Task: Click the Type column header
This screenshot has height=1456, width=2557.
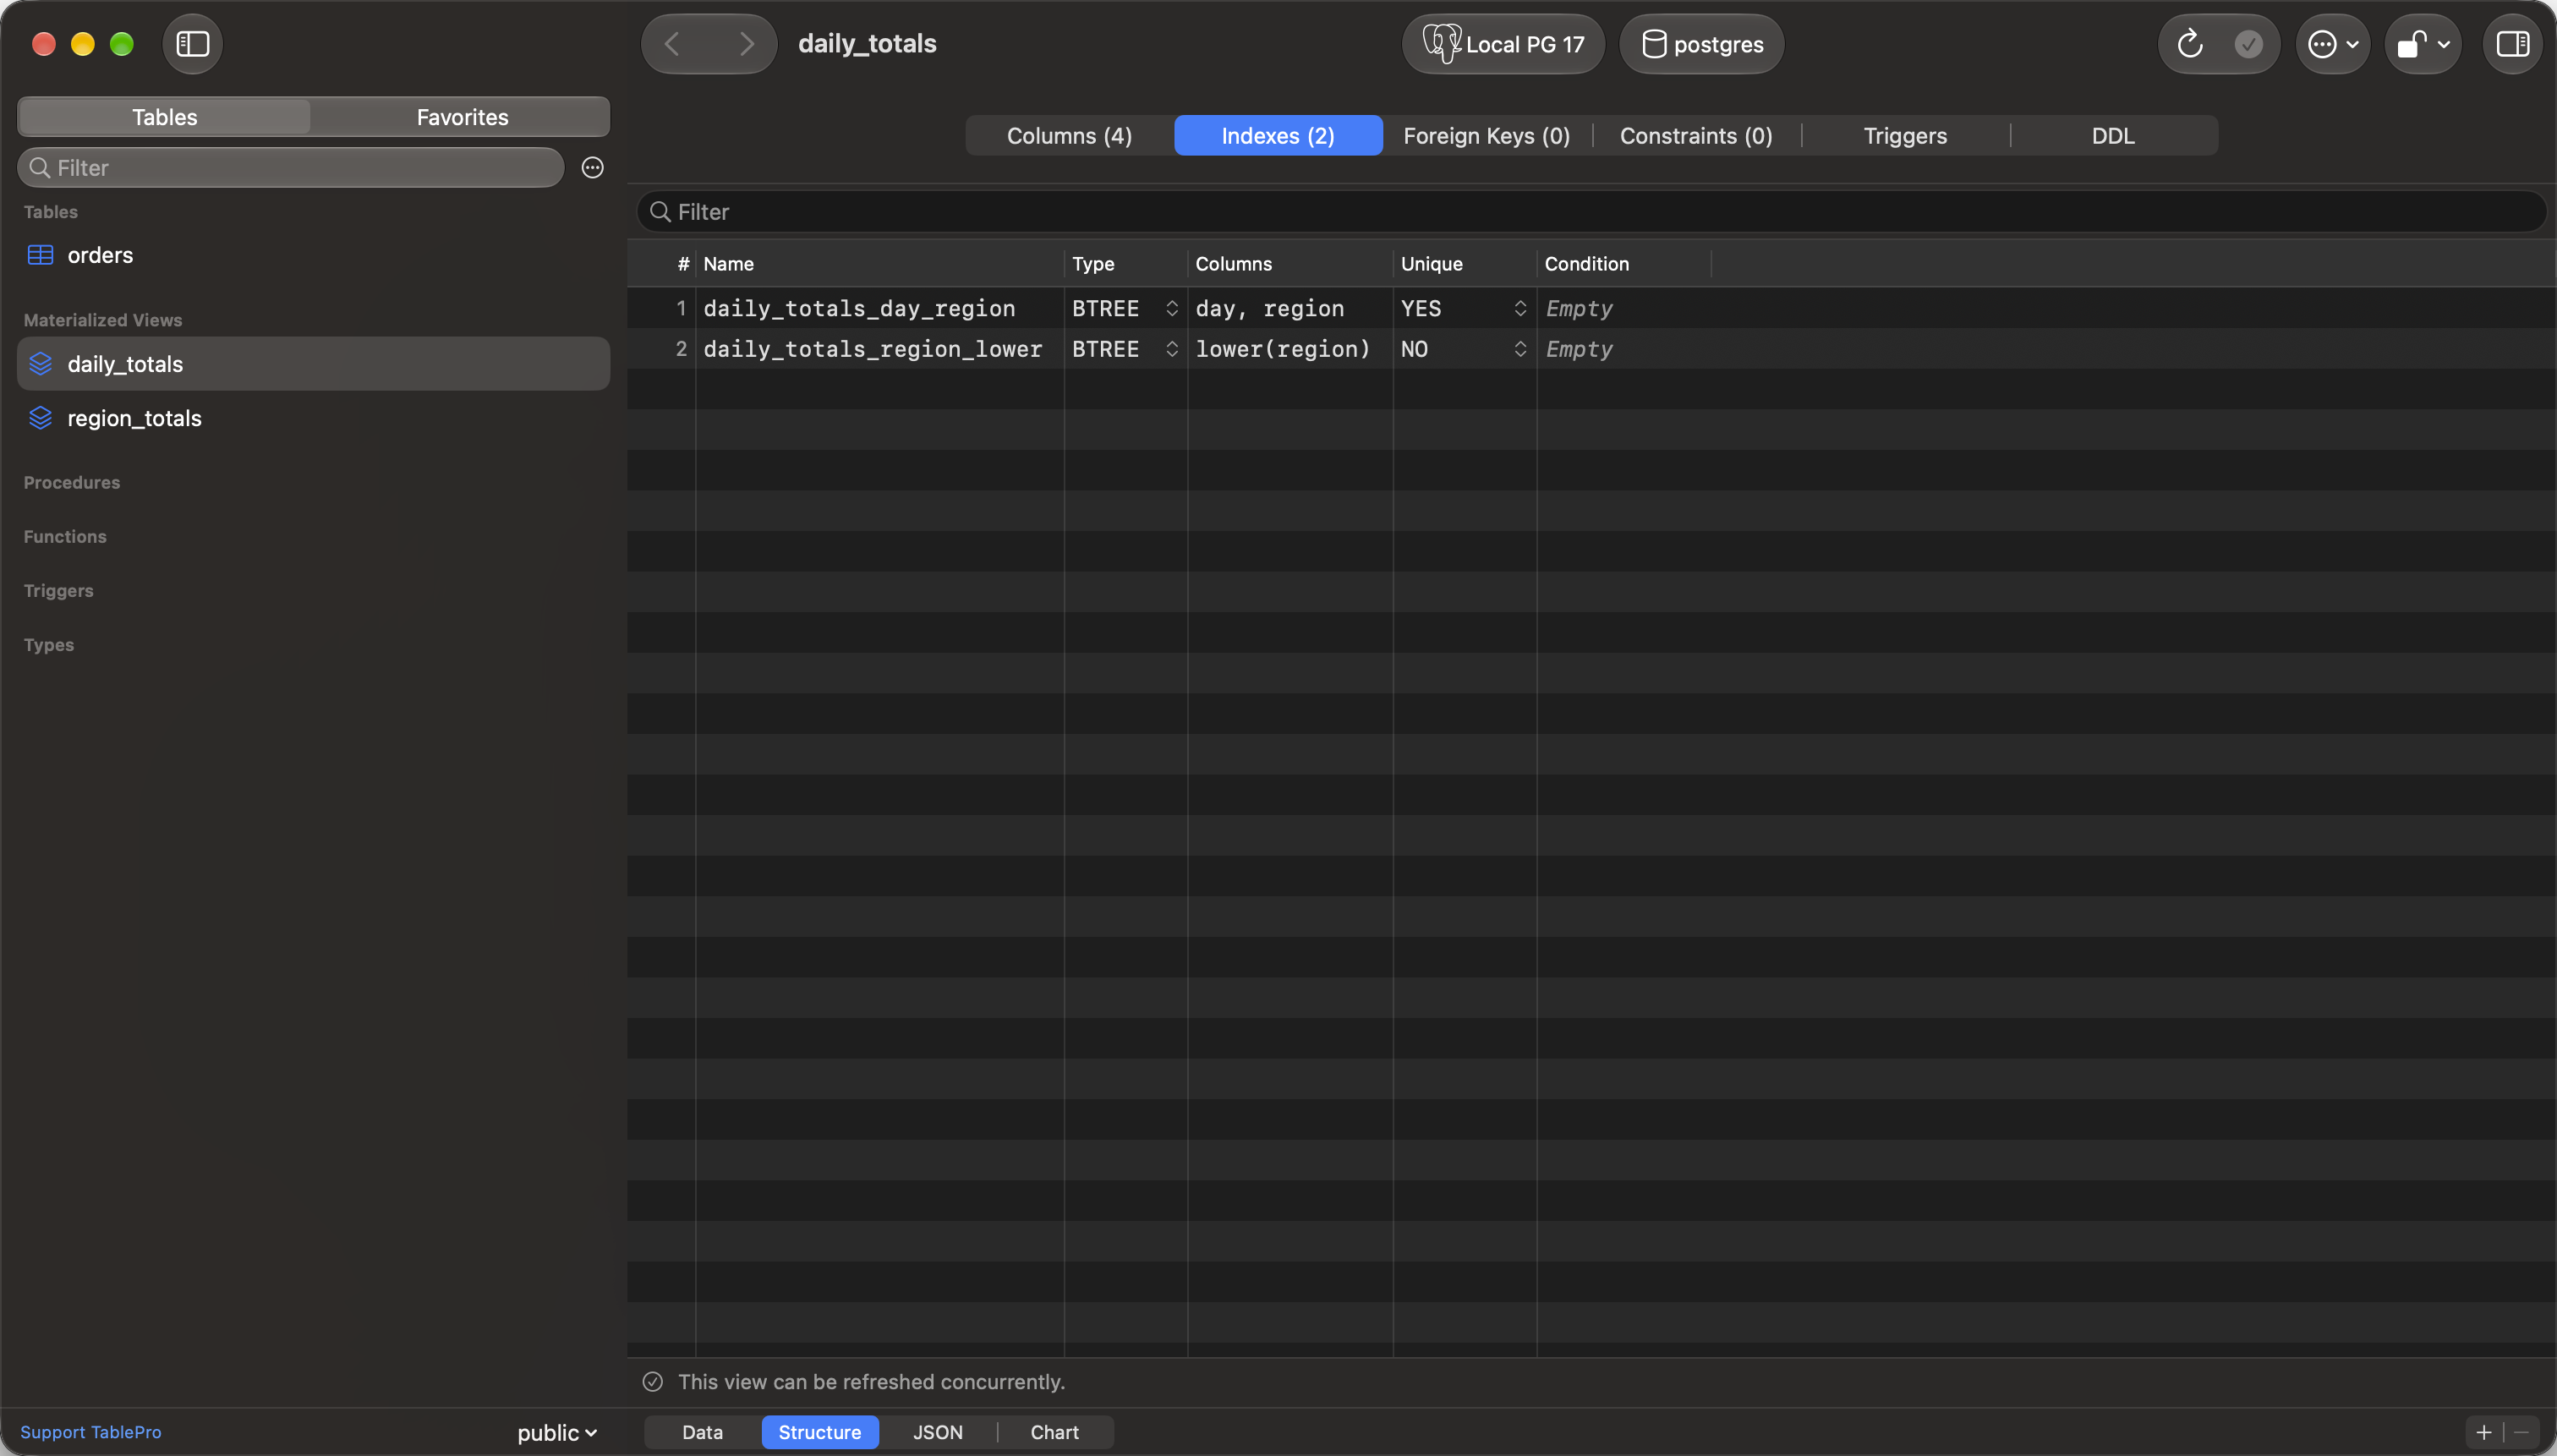Action: [1126, 264]
